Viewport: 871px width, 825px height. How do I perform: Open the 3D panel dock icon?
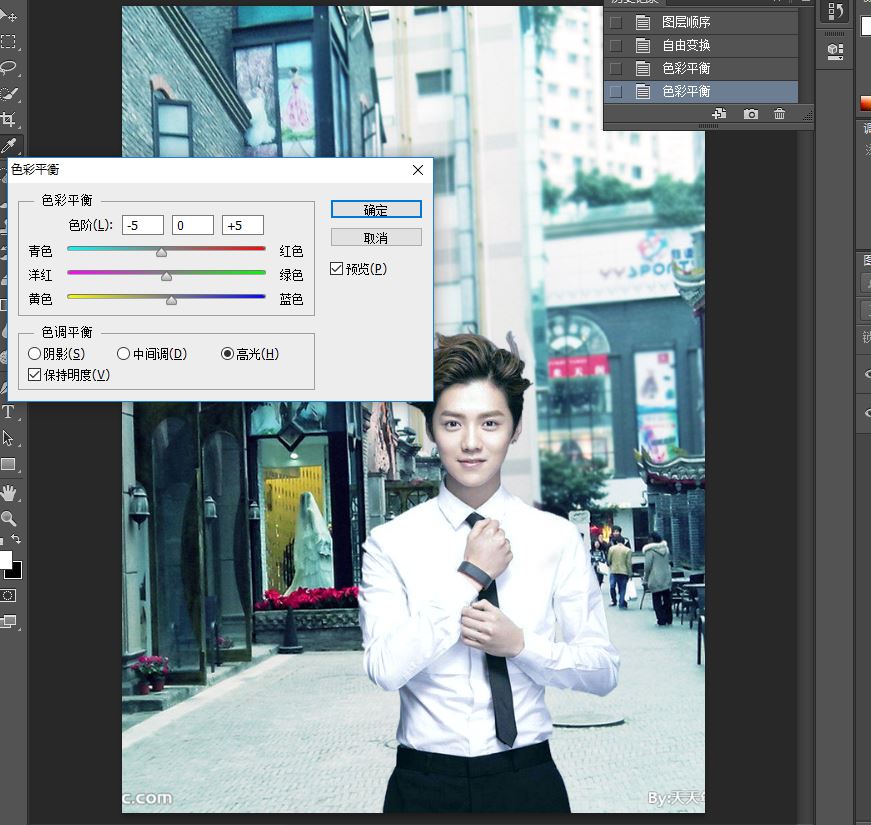click(835, 51)
